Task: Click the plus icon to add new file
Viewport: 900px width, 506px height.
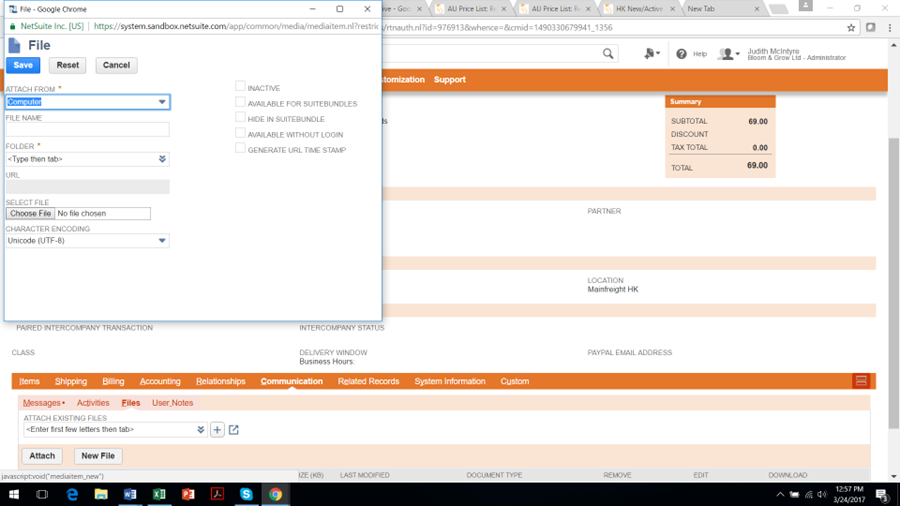Action: coord(217,430)
